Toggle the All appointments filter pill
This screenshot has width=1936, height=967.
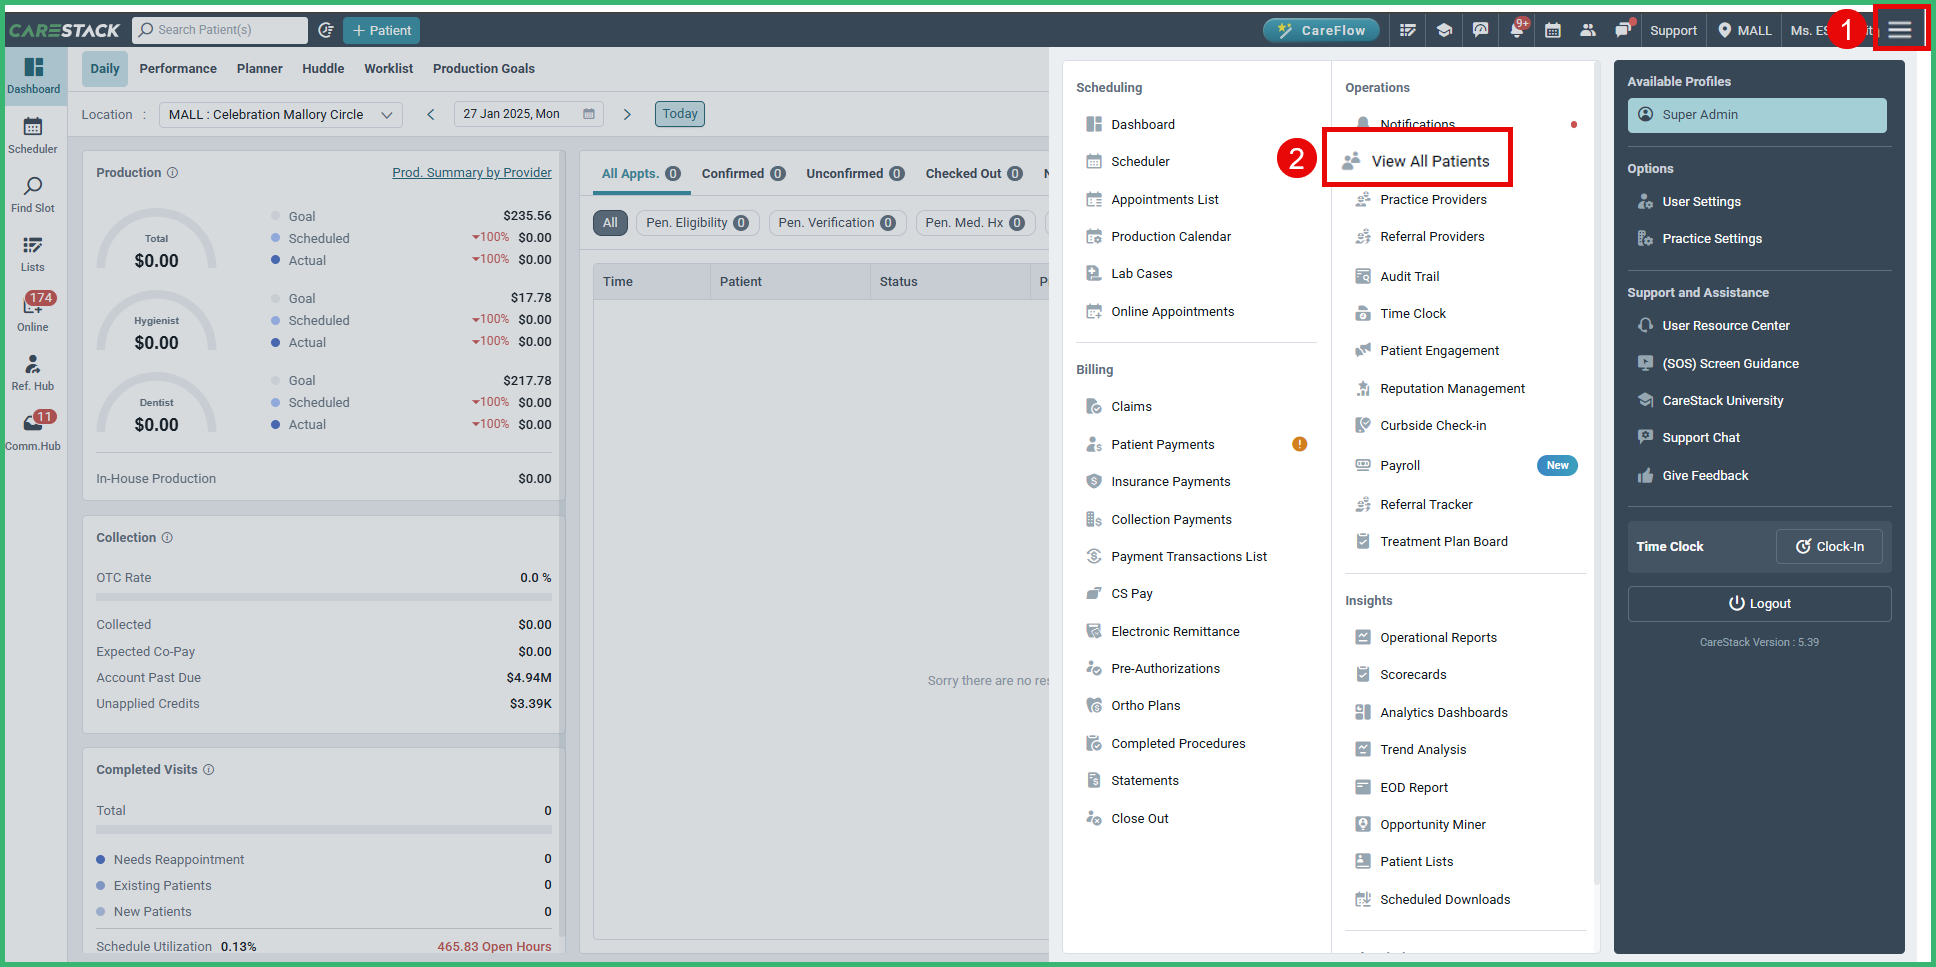[x=610, y=222]
